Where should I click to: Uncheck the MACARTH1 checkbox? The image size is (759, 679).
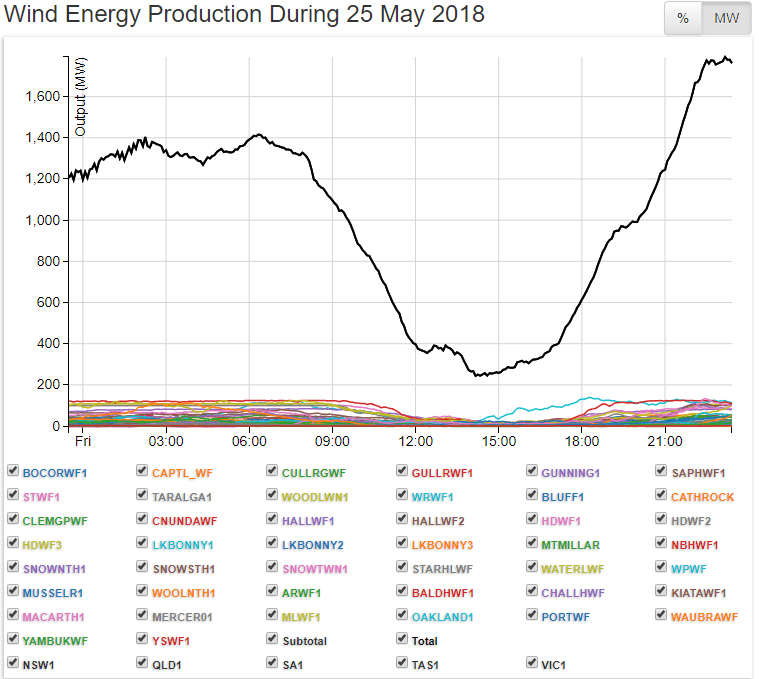pos(13,617)
